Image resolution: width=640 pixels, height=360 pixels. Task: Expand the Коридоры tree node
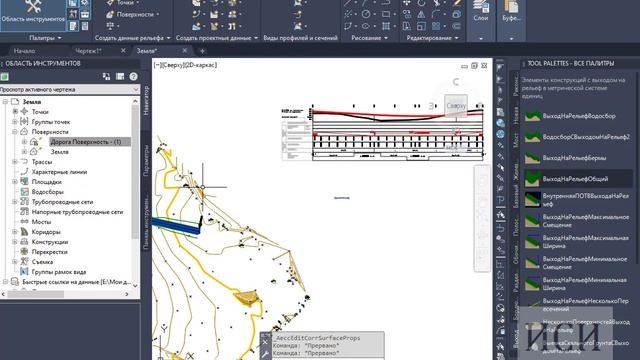[x=15, y=232]
